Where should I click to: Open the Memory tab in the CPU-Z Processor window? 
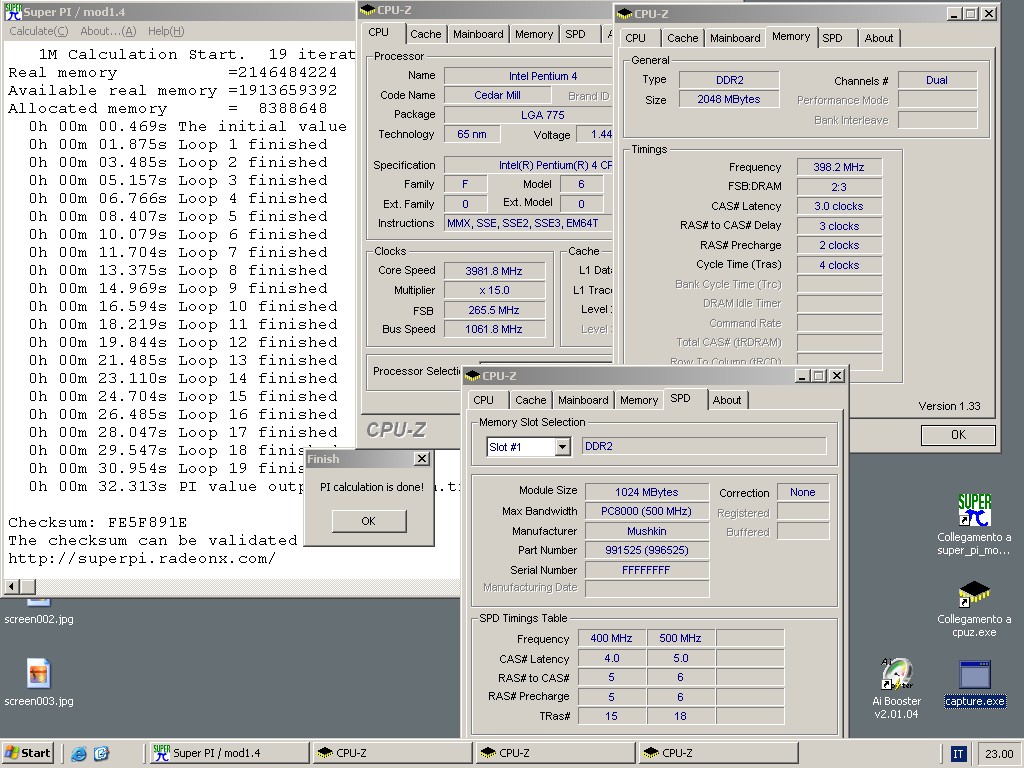click(x=534, y=34)
